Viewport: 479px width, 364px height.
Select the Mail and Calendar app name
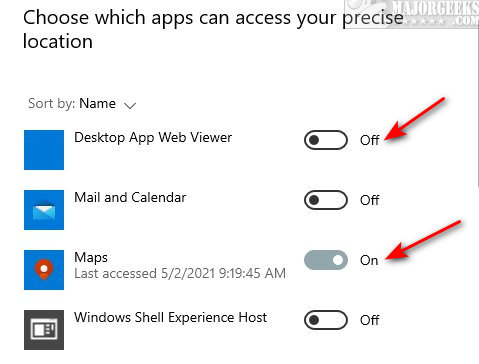pyautogui.click(x=130, y=197)
